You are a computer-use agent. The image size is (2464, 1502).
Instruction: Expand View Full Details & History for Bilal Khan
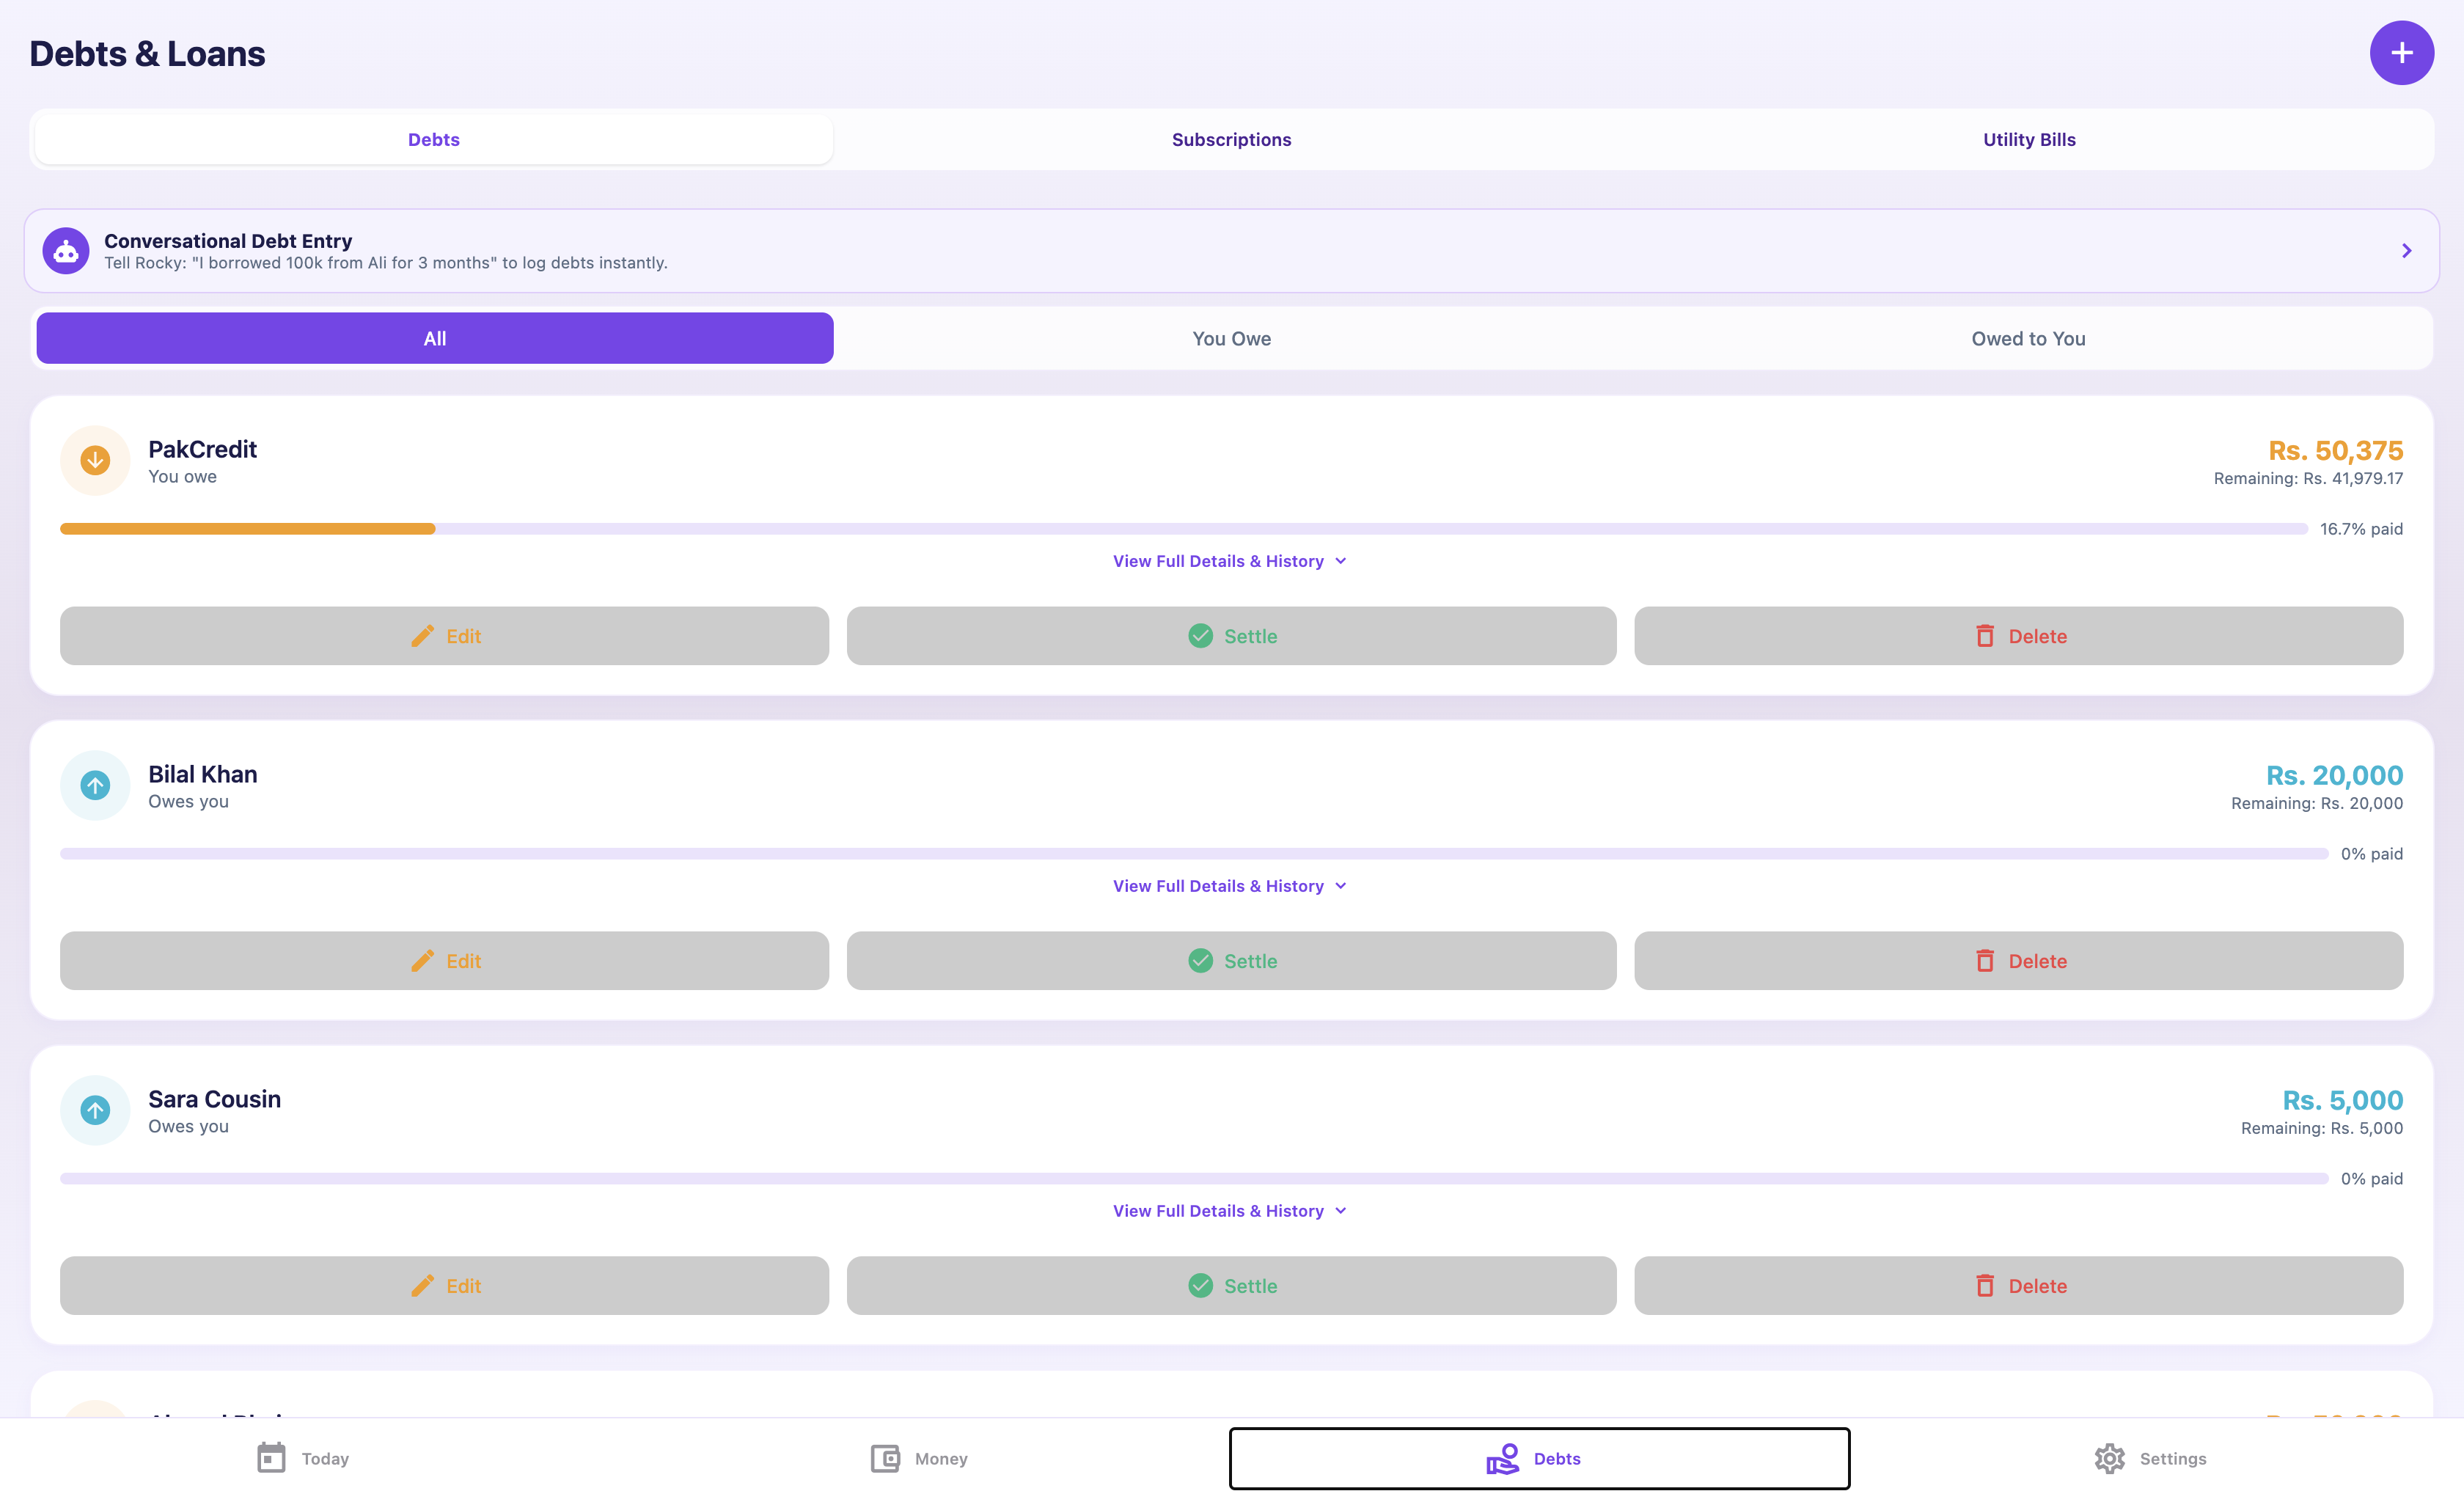(1231, 886)
